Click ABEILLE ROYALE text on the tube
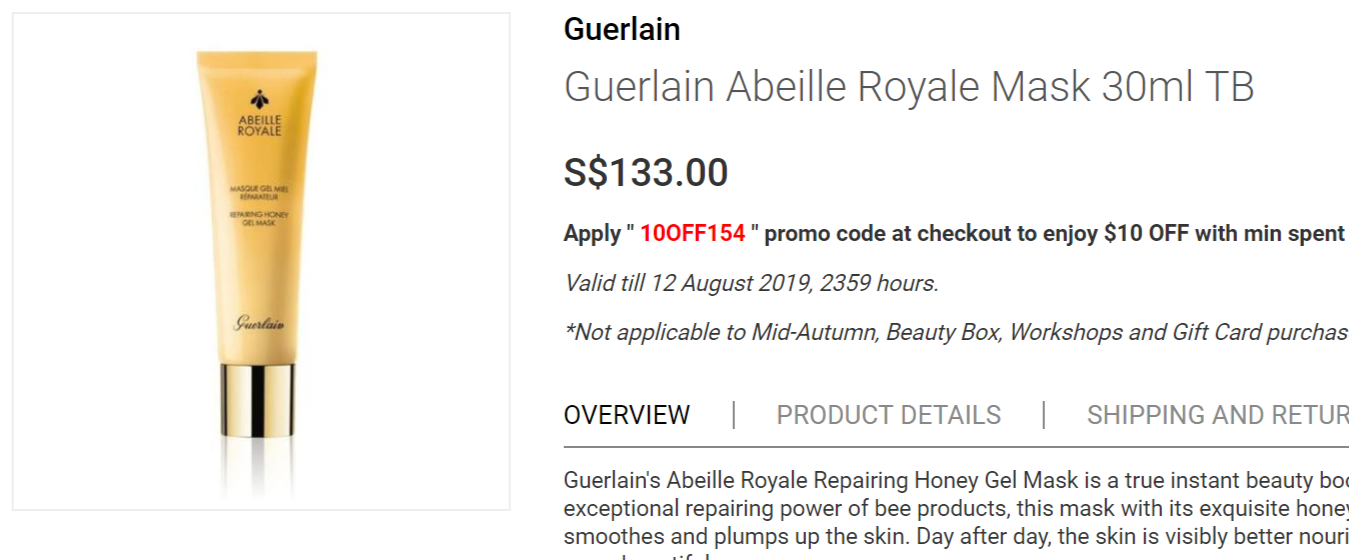This screenshot has width=1349, height=560. click(260, 126)
